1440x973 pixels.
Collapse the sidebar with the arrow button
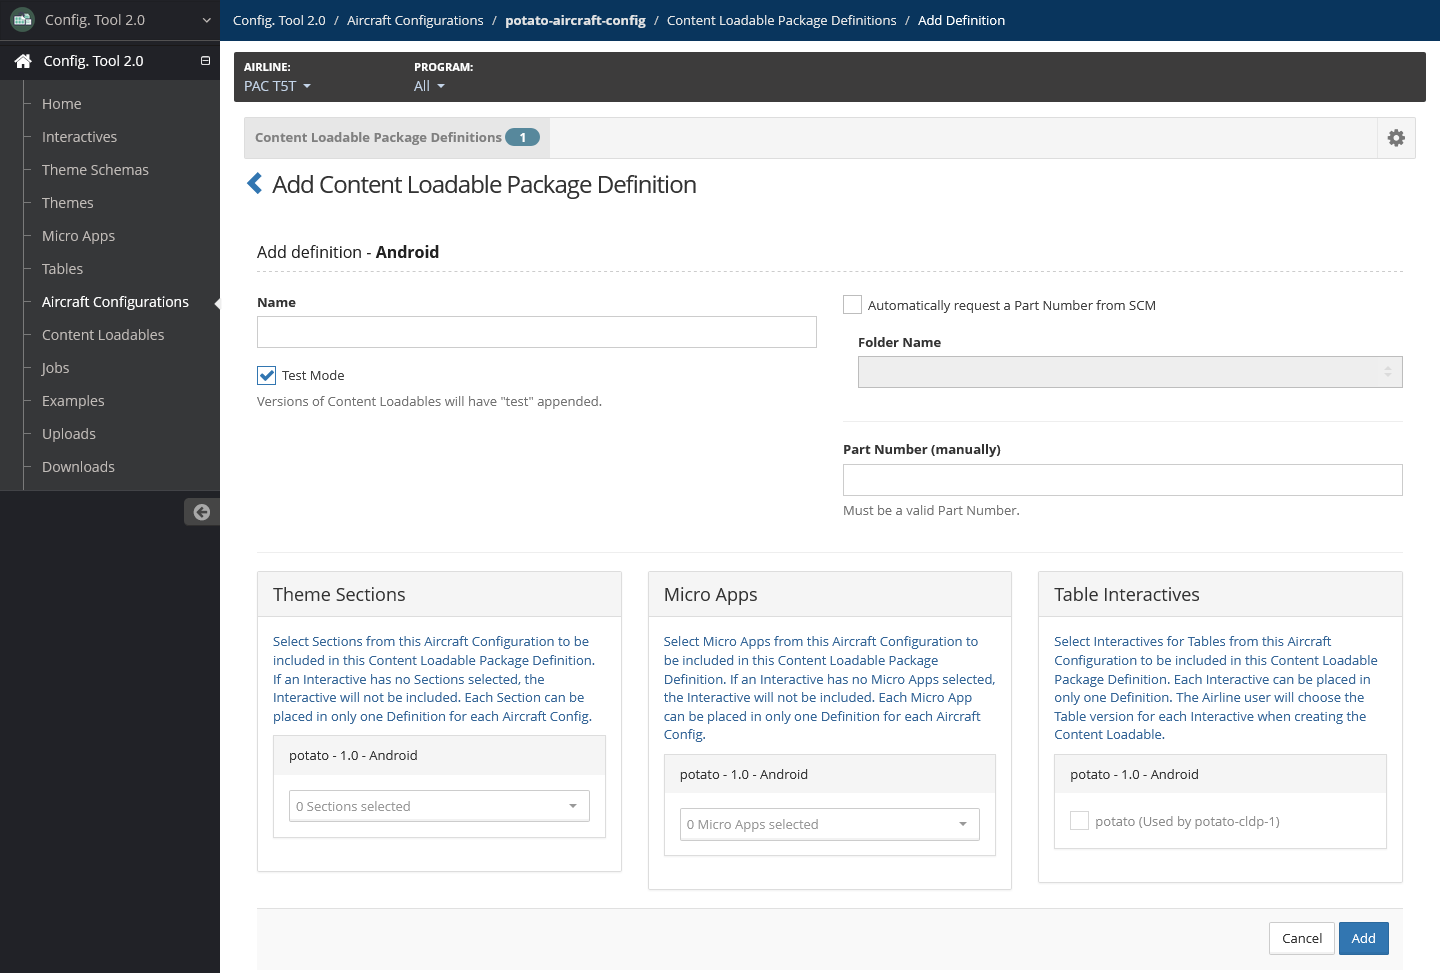[202, 512]
